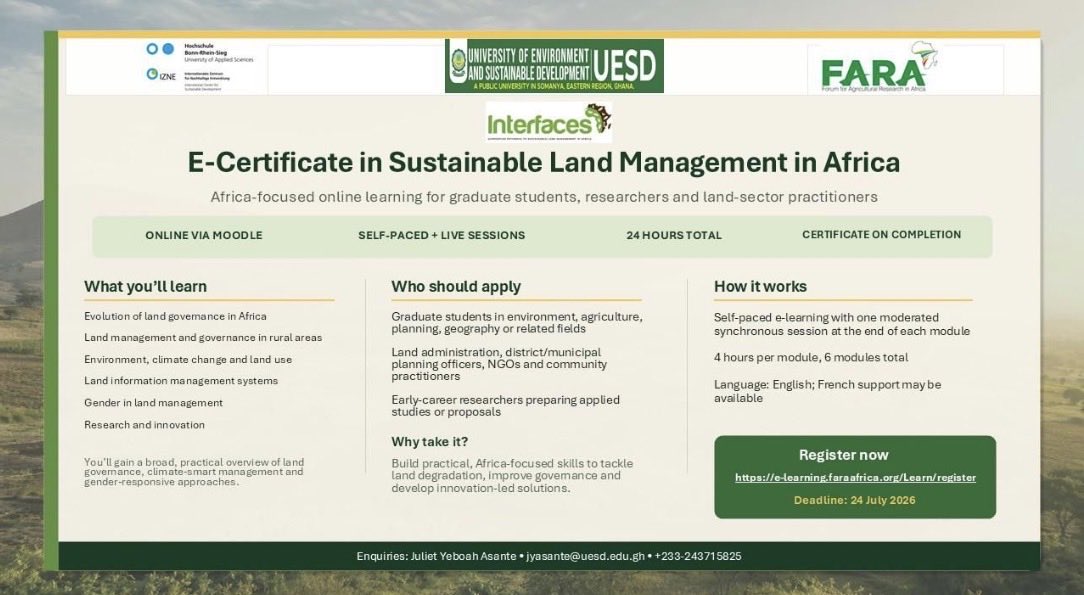Open the e-learning.faraafrica.org registration link

855,478
